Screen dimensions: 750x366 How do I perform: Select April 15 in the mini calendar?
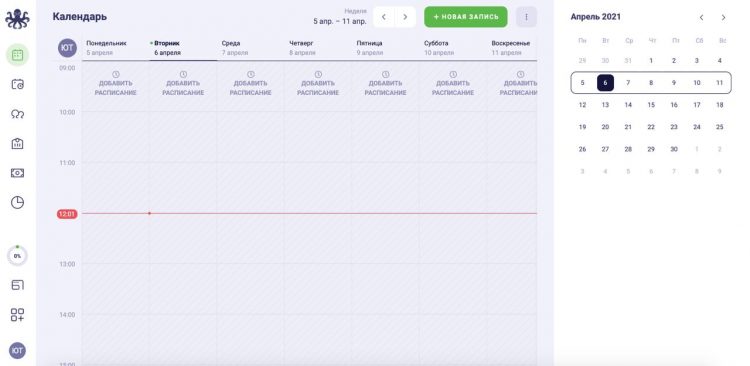651,105
